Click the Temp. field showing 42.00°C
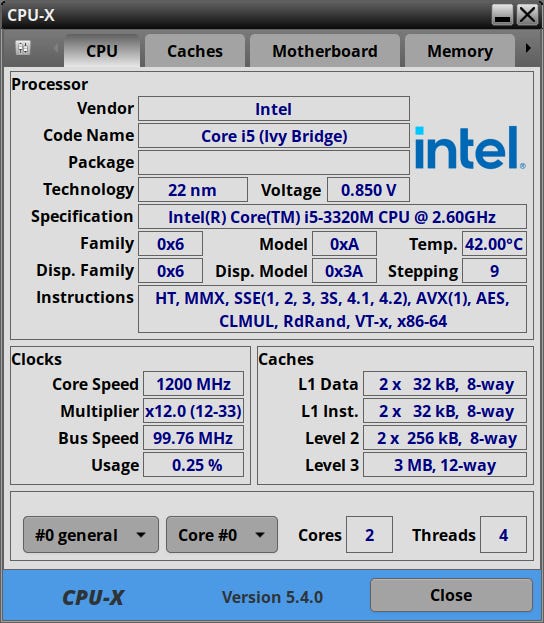The image size is (544, 623). pyautogui.click(x=494, y=244)
